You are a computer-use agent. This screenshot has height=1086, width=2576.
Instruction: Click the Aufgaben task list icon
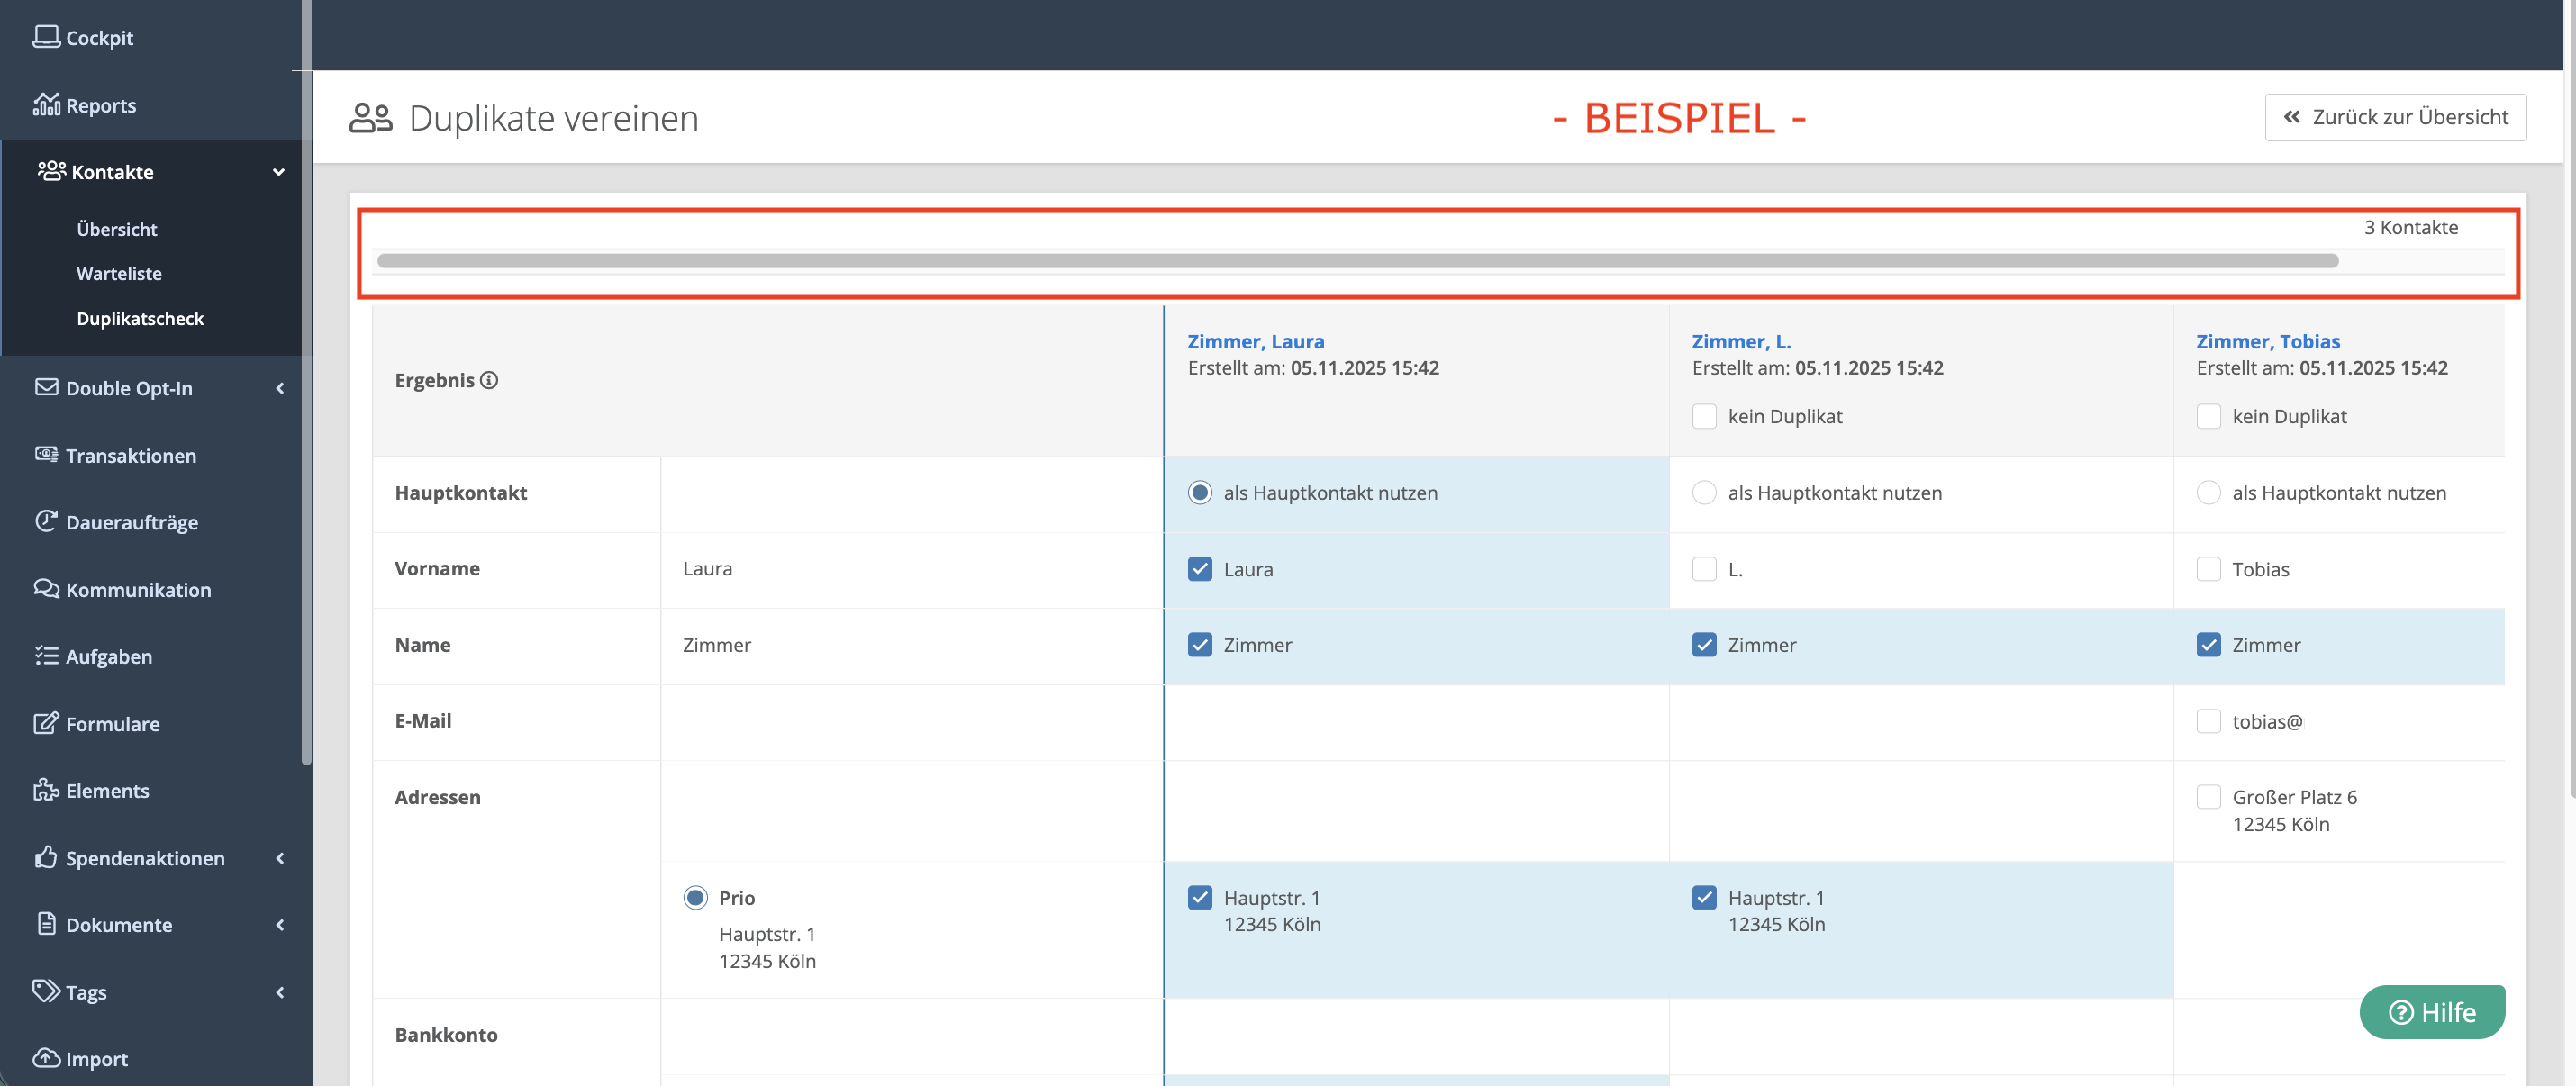coord(46,655)
